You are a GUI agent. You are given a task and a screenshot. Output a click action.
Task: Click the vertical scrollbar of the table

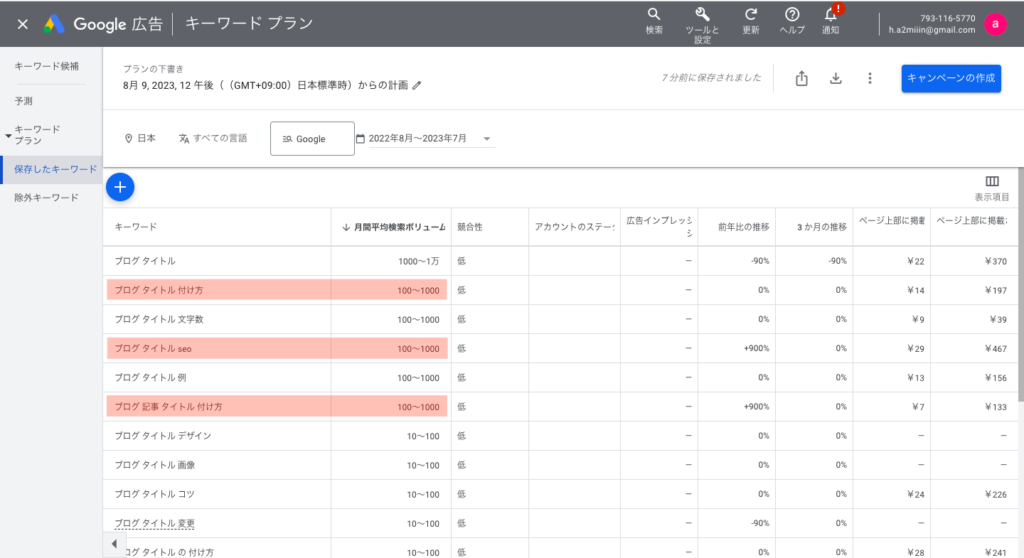pyautogui.click(x=1021, y=285)
